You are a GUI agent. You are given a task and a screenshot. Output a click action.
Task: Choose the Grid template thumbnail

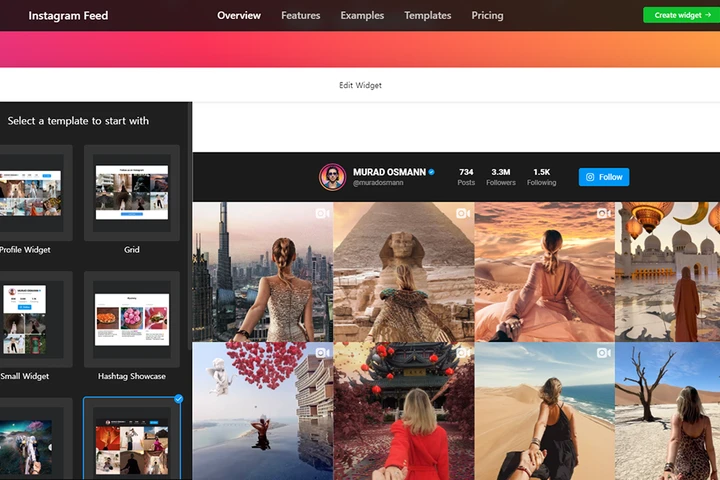(x=132, y=192)
